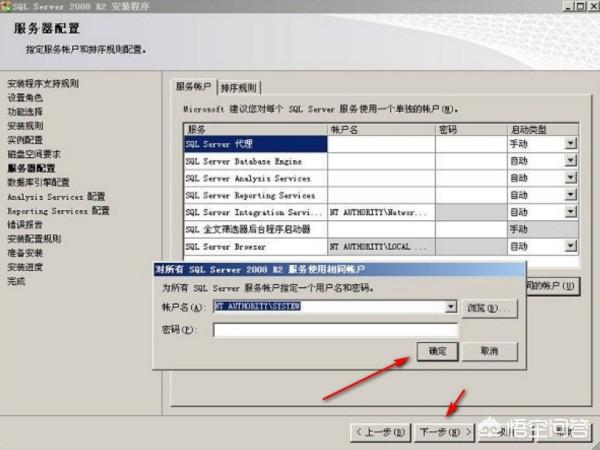Click NT AUTHORITY\Networ... account cell
Image resolution: width=600 pixels, height=450 pixels.
pos(381,212)
